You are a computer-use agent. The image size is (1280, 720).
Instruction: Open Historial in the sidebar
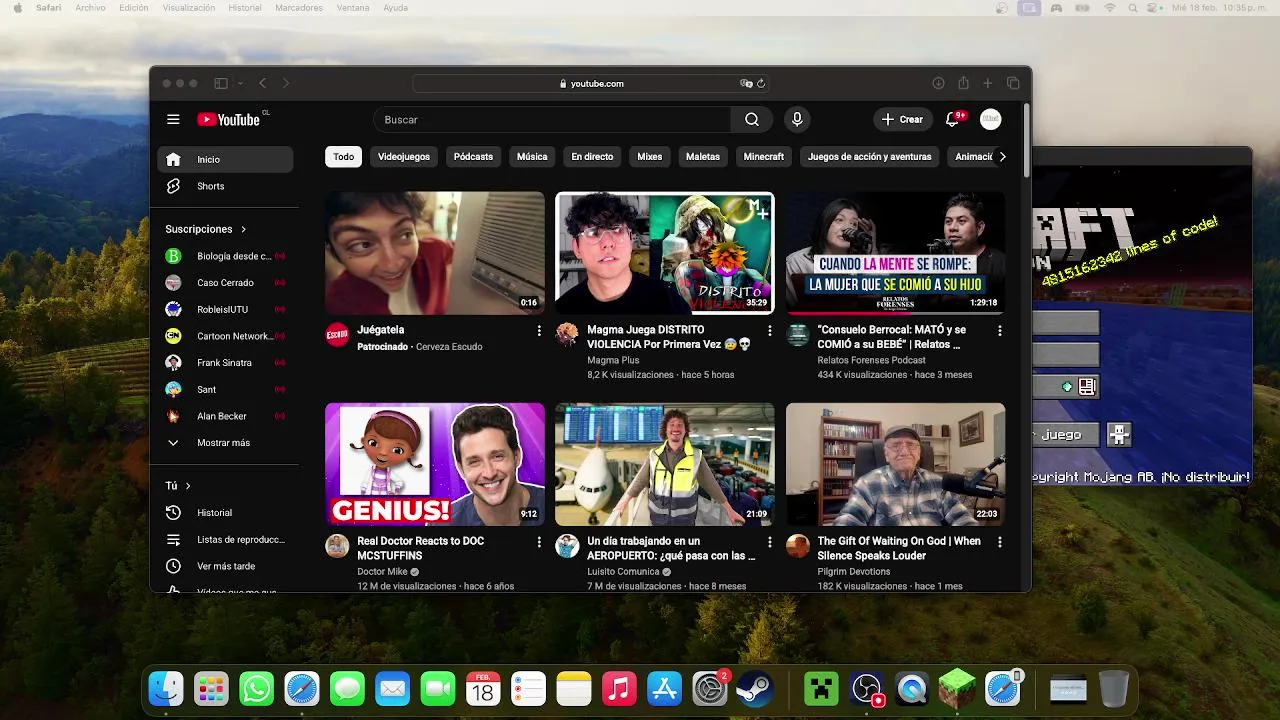pos(225,512)
